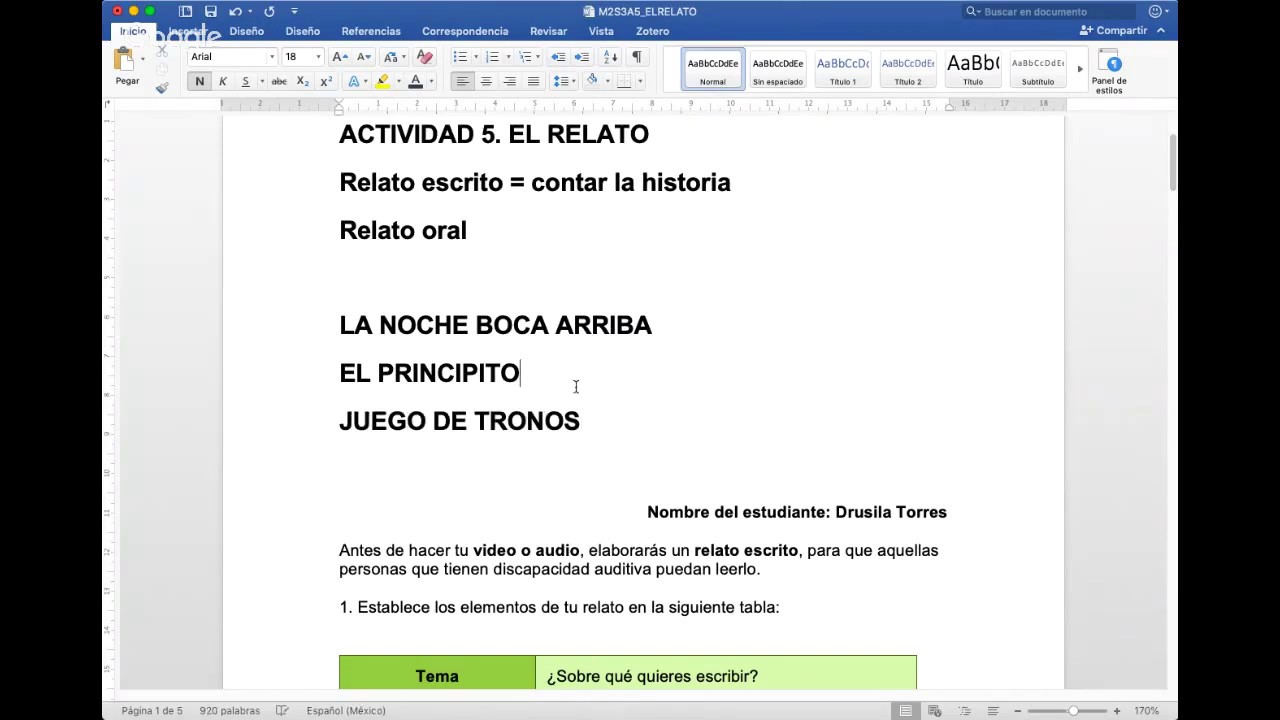The width and height of the screenshot is (1280, 720).
Task: Clear all formatting with eraser icon
Action: (424, 57)
